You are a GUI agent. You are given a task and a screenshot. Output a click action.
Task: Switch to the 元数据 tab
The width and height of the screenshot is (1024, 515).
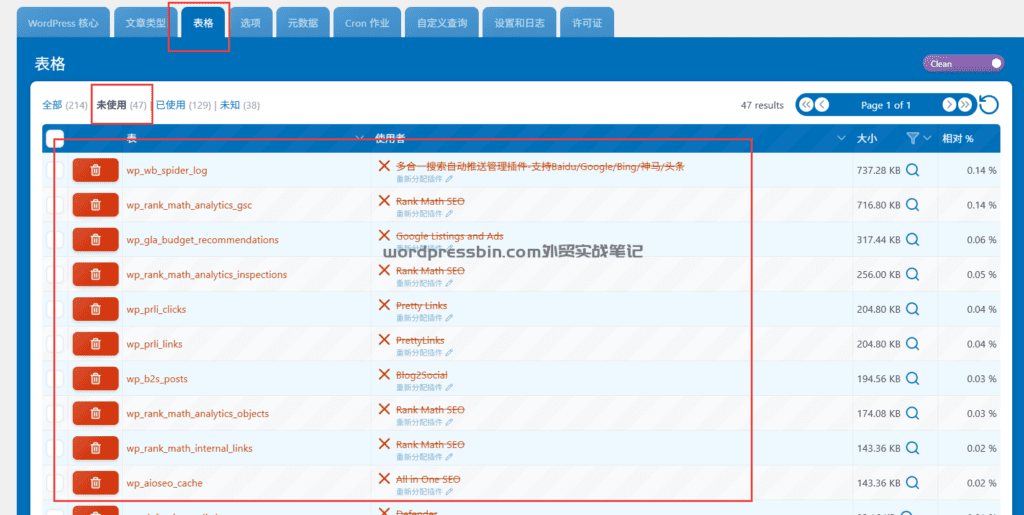point(303,23)
